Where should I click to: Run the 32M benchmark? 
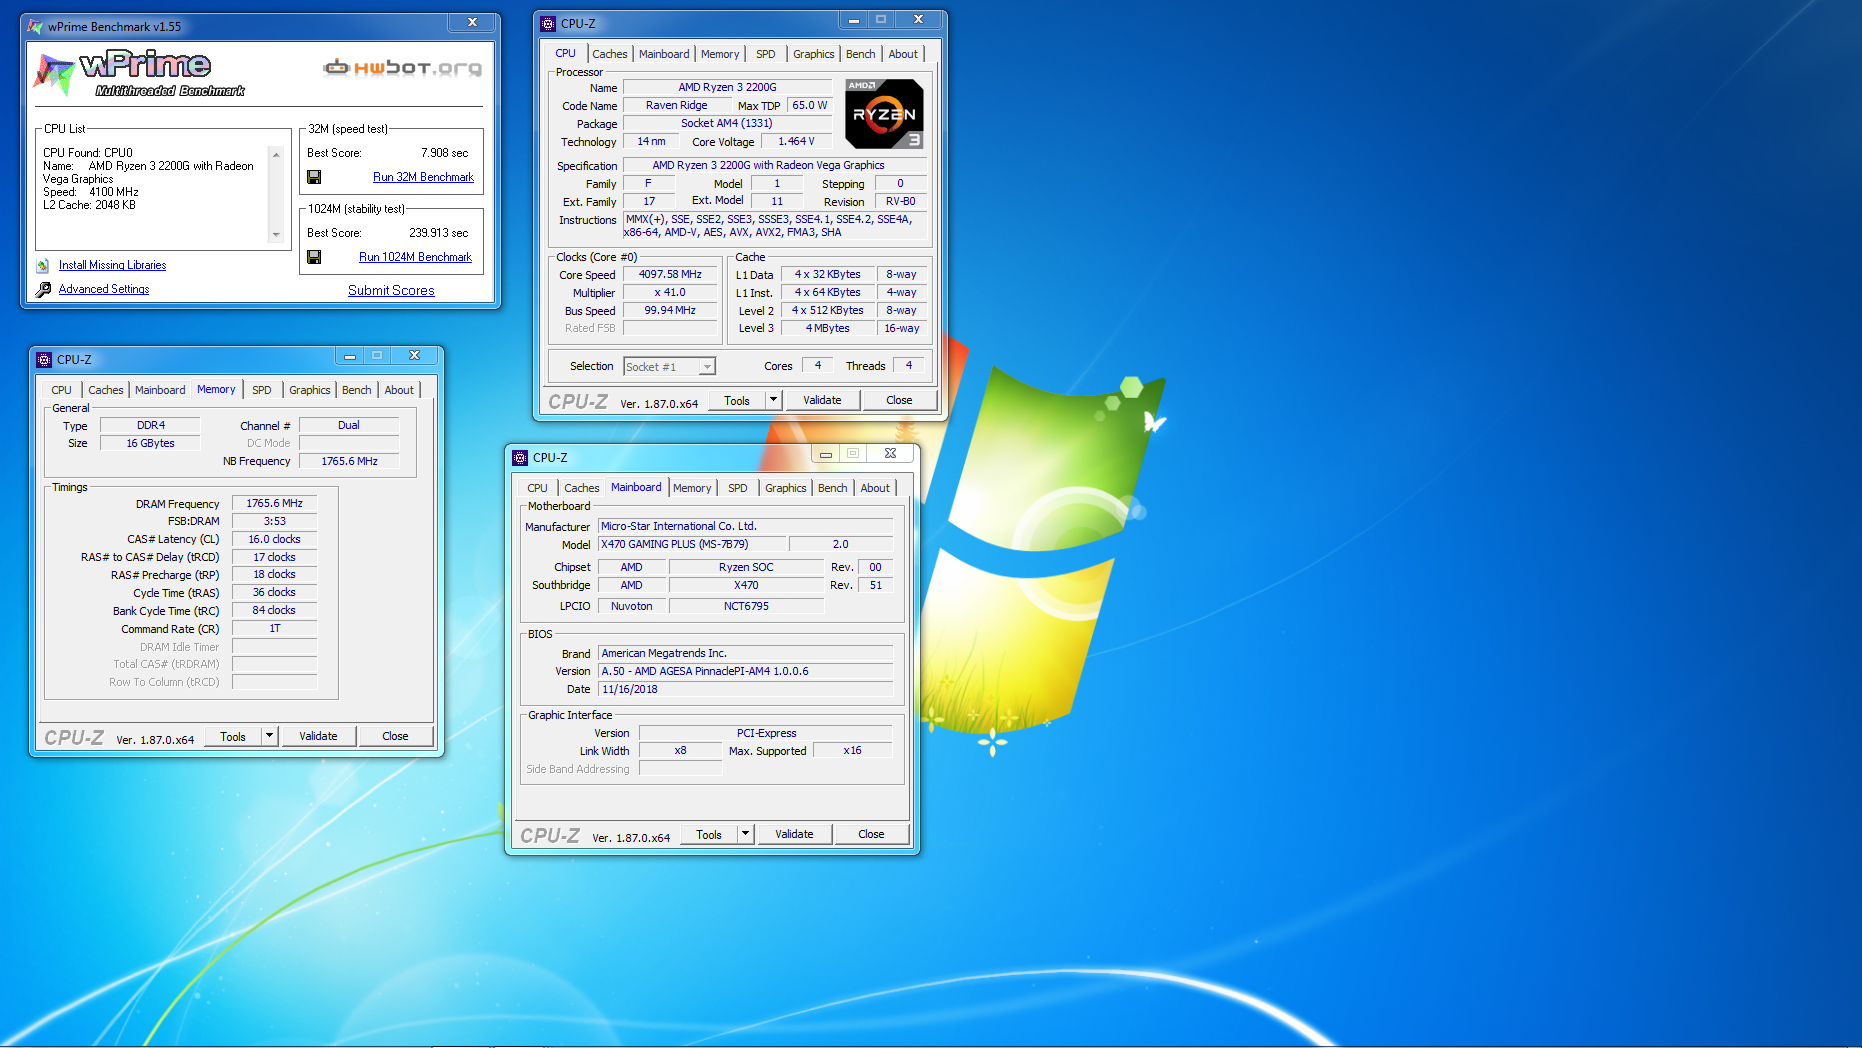coord(423,177)
